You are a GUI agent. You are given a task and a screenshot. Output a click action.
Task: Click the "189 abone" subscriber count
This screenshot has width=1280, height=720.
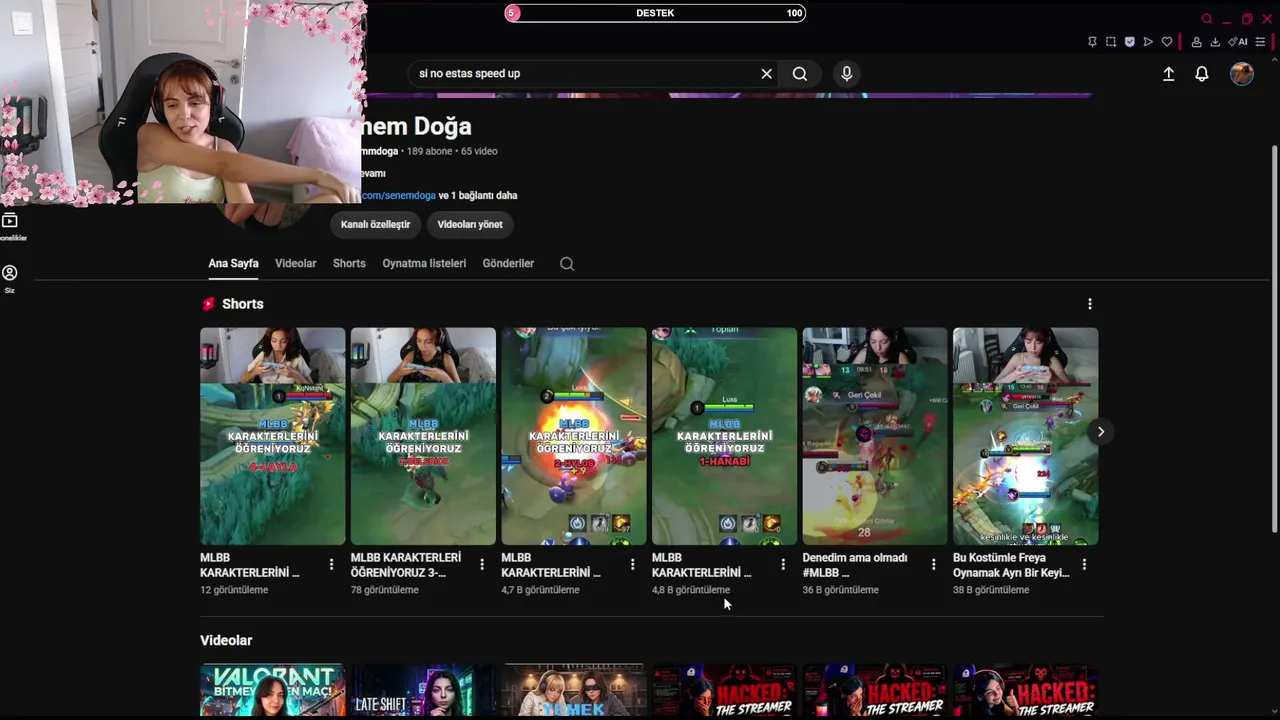click(x=430, y=152)
